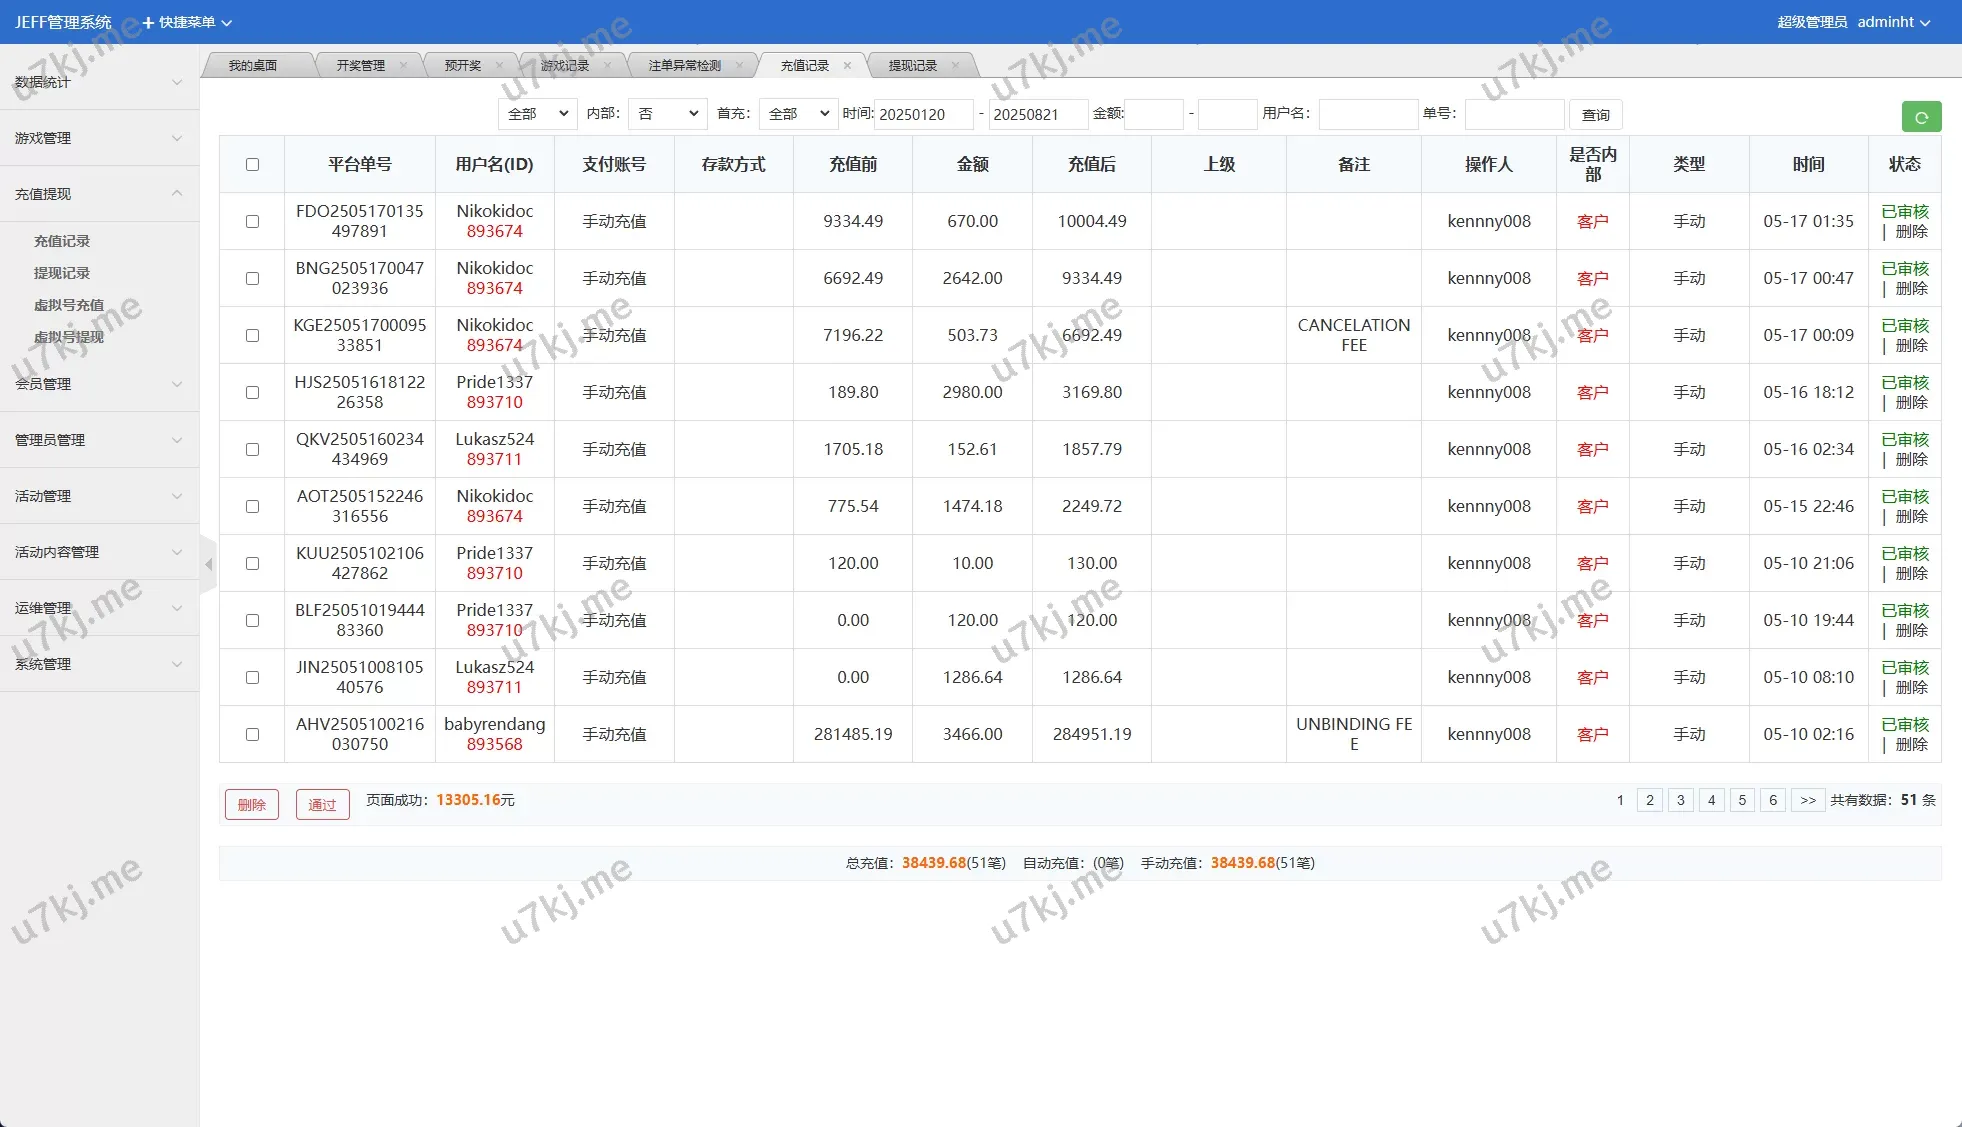Check the select-all checkbox in header
The width and height of the screenshot is (1962, 1127).
pos(252,164)
